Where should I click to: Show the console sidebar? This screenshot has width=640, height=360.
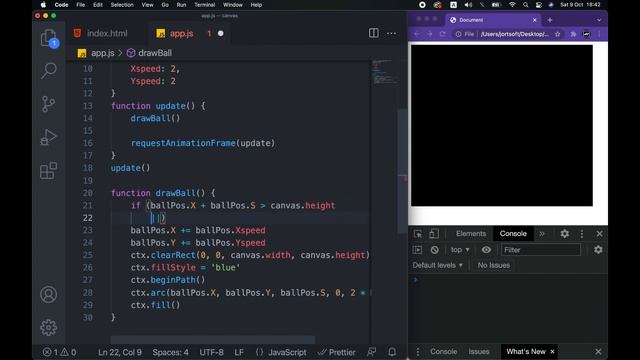(x=418, y=250)
